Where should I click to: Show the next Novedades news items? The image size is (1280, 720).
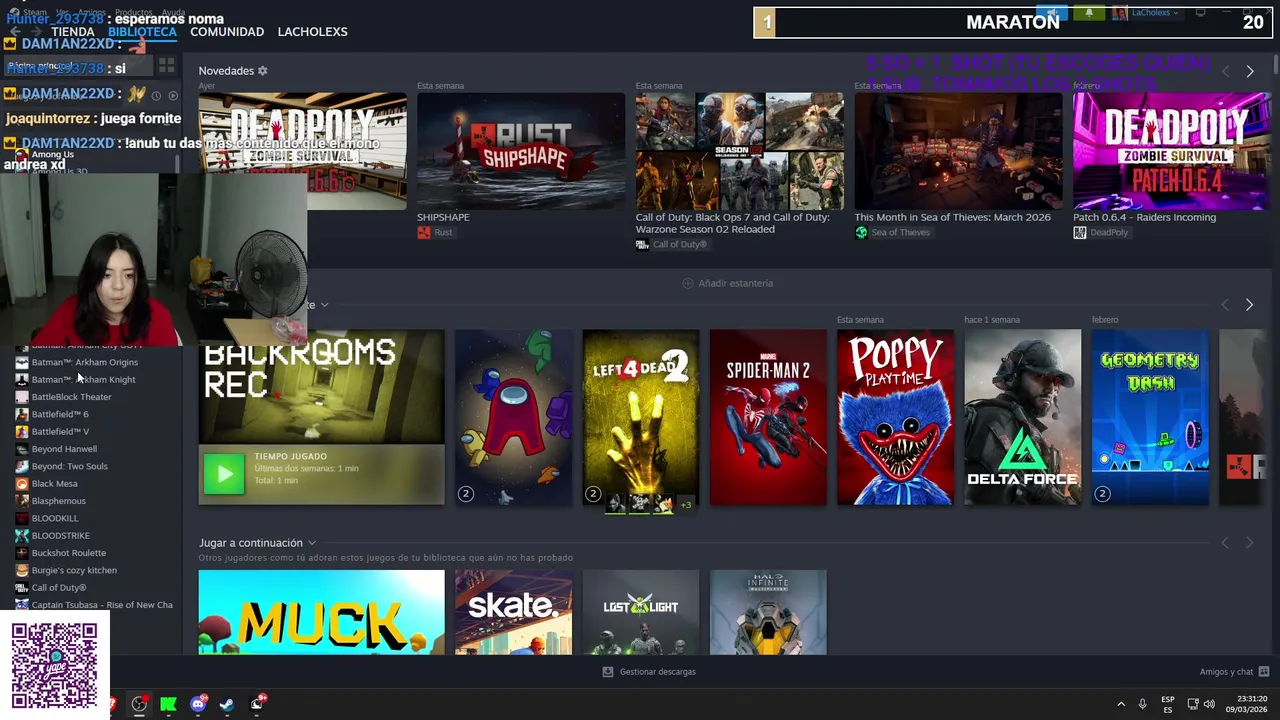[x=1249, y=72]
